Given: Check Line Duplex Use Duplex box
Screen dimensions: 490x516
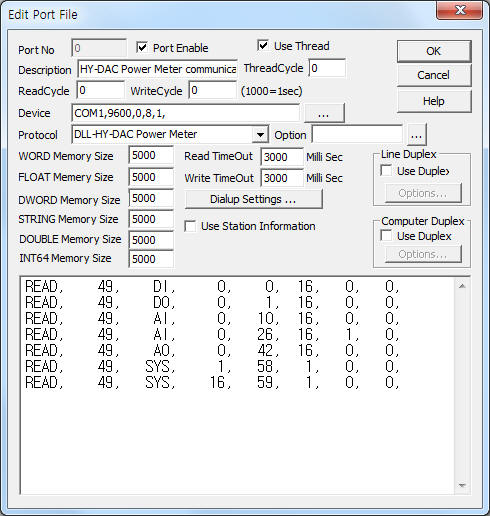Looking at the screenshot, I should (x=386, y=170).
